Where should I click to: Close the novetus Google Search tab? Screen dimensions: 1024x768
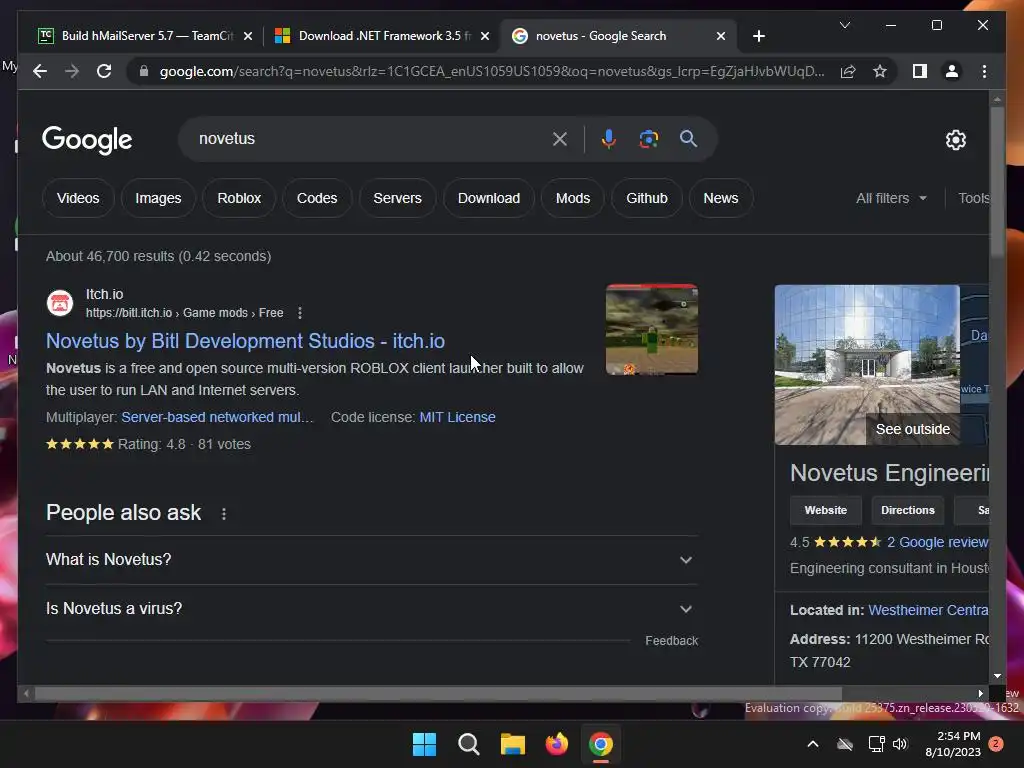[x=721, y=37]
